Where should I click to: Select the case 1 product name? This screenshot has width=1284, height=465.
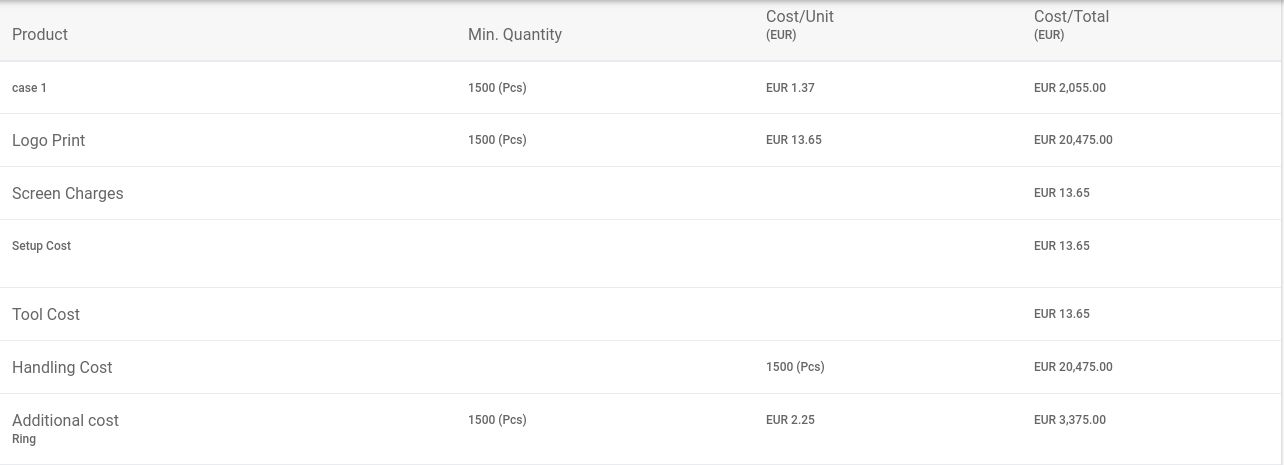[x=29, y=88]
